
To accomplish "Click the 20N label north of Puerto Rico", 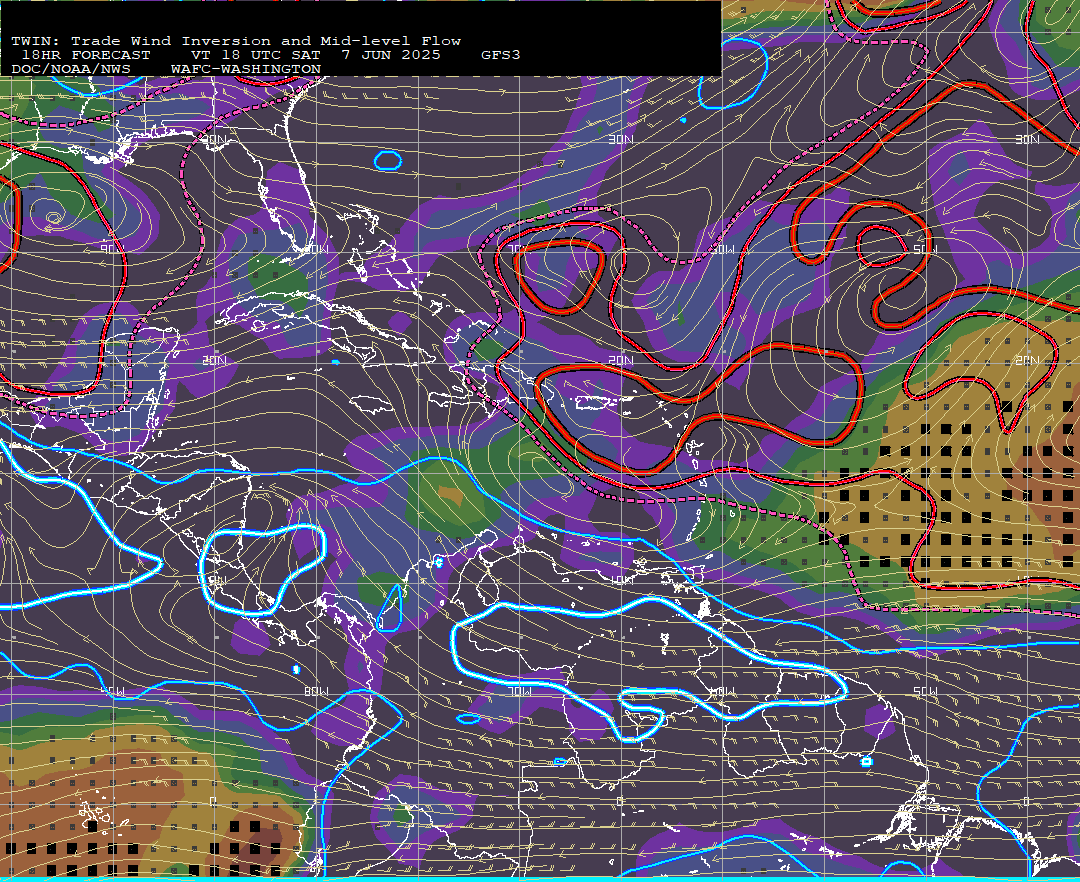I will (621, 360).
